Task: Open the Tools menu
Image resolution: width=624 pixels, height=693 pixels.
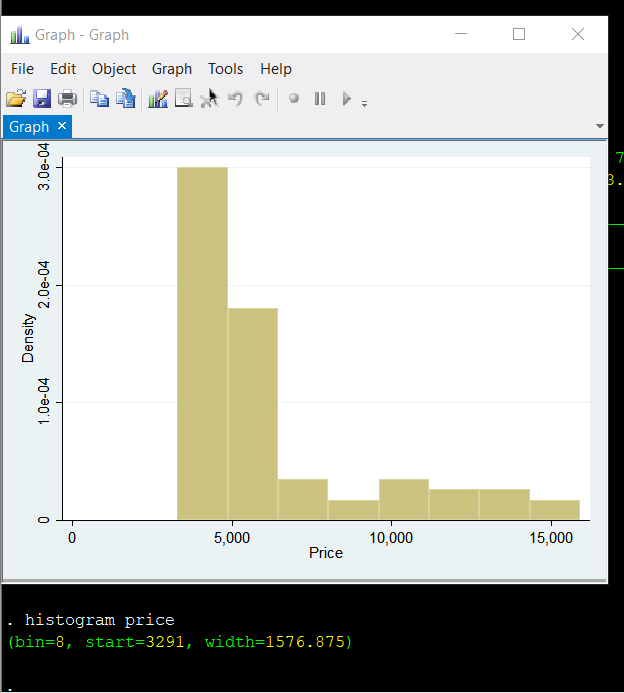Action: click(x=225, y=69)
